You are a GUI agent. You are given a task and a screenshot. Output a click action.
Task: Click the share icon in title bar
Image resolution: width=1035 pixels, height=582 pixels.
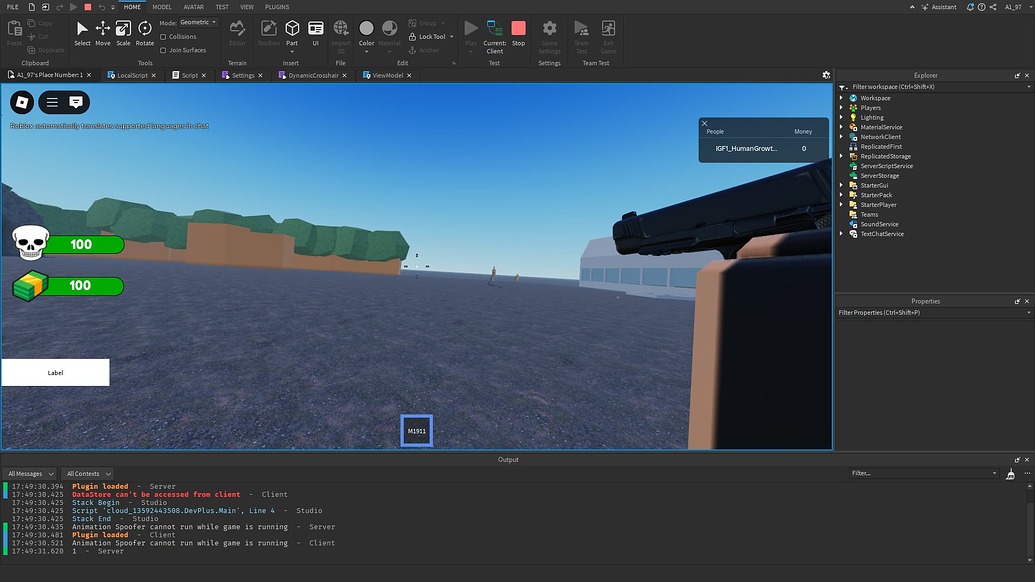(993, 7)
